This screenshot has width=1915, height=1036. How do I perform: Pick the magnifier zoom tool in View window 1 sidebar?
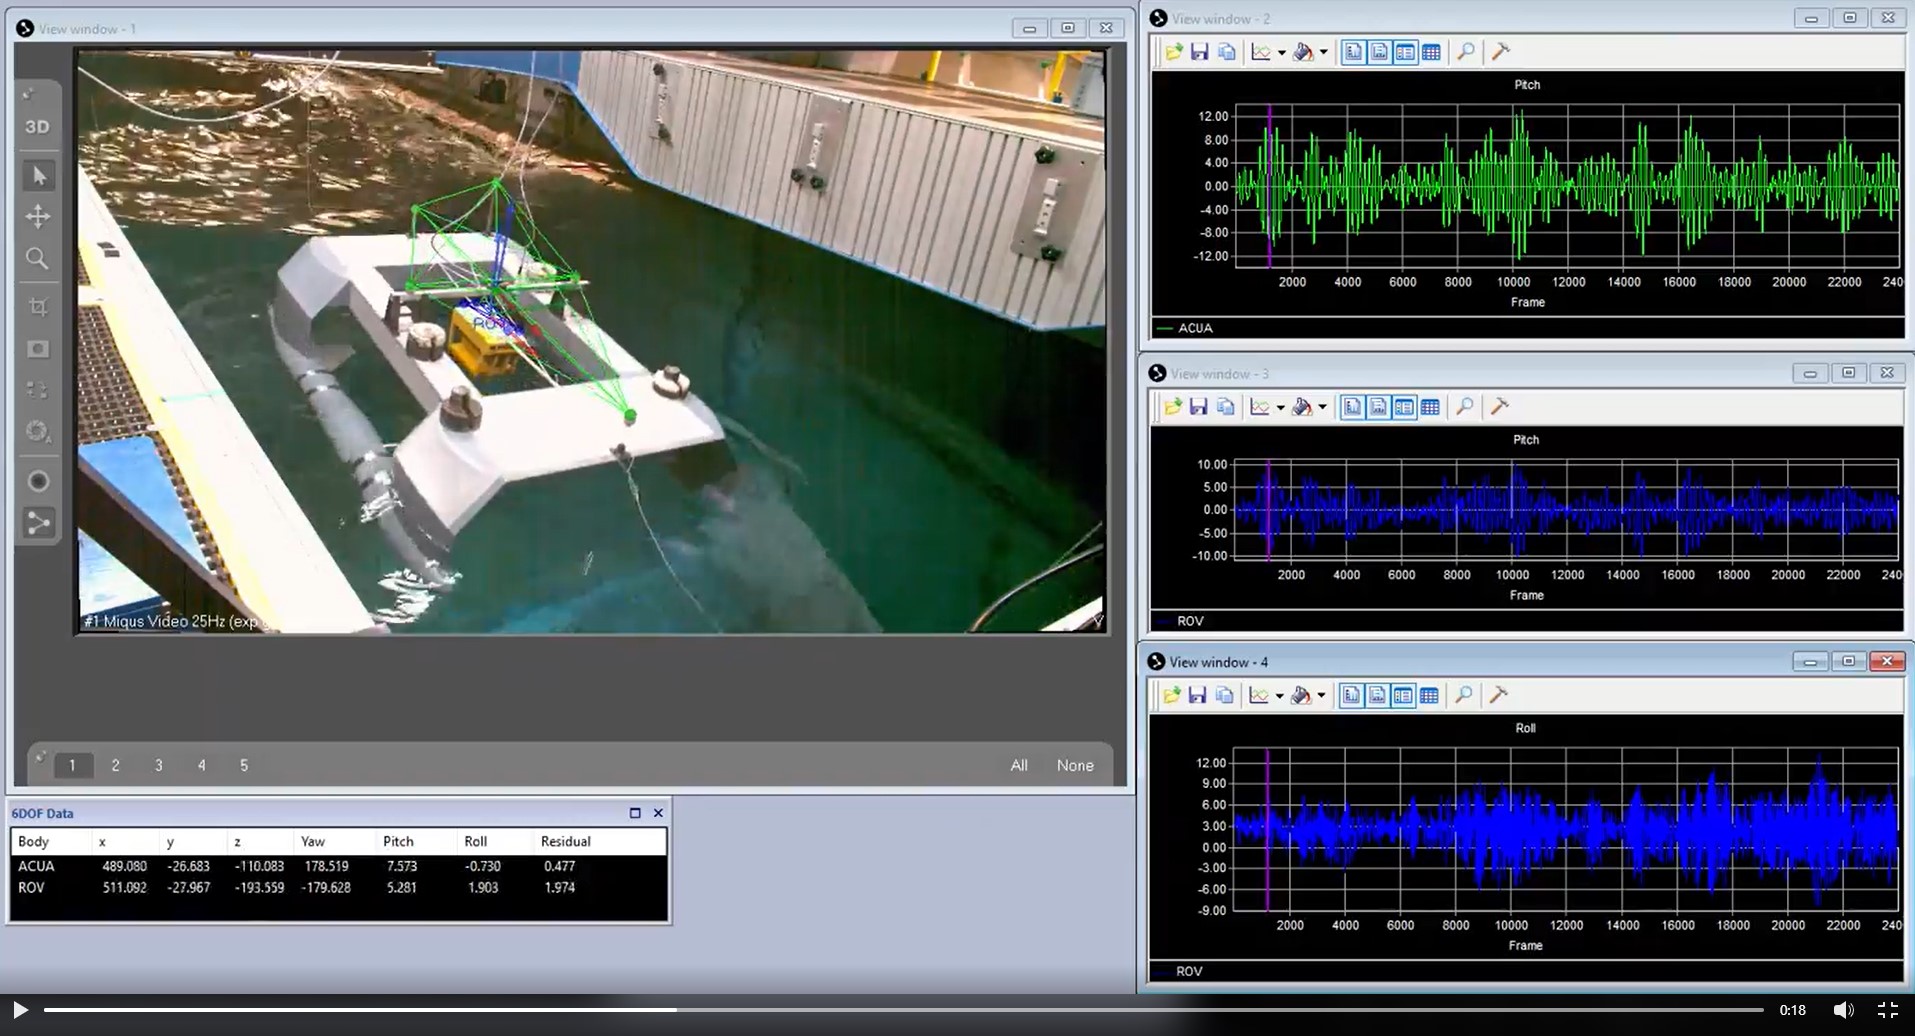(x=38, y=259)
